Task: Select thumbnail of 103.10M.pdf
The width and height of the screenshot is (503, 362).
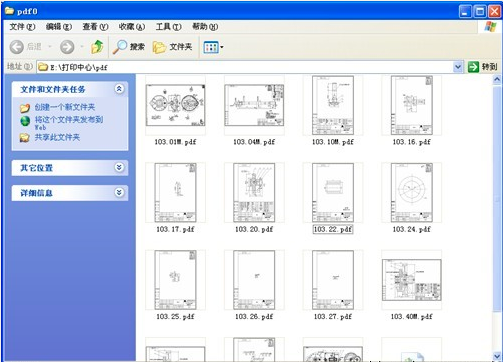Action: [333, 105]
